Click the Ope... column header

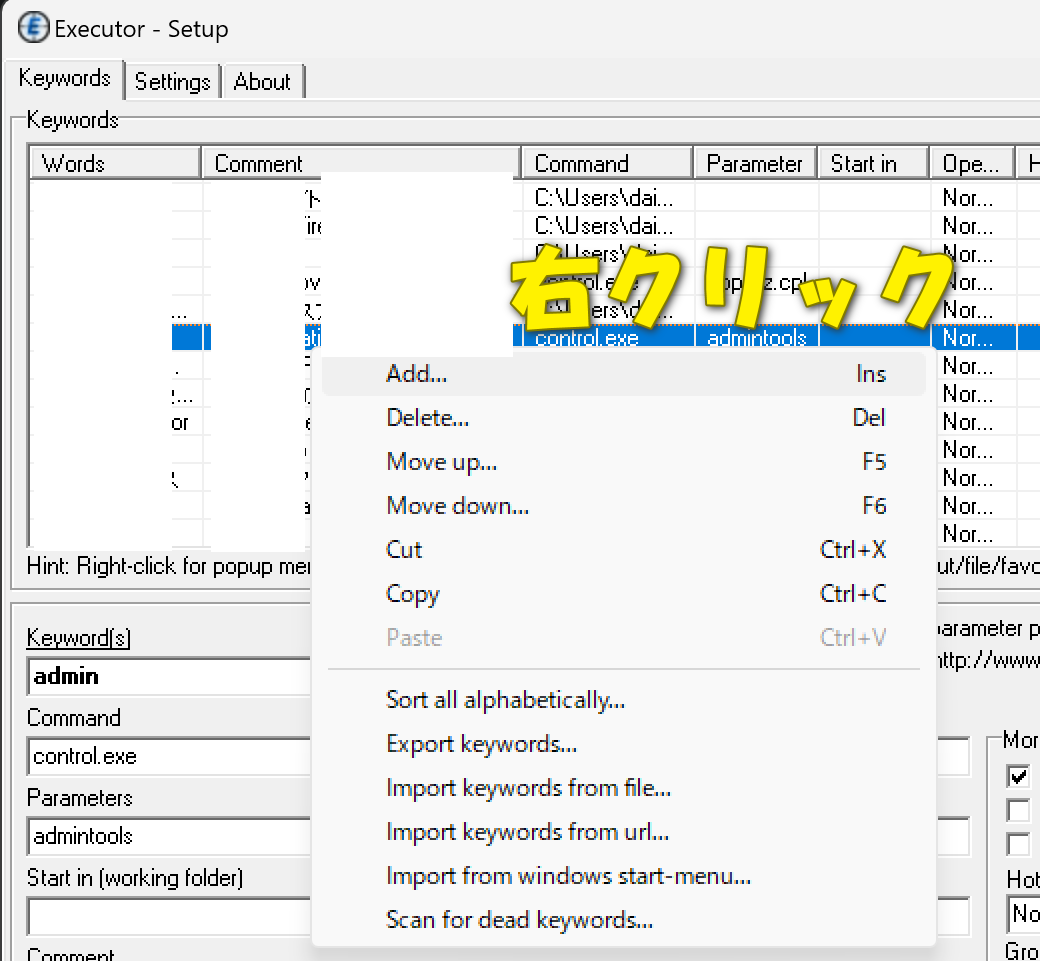click(x=972, y=164)
